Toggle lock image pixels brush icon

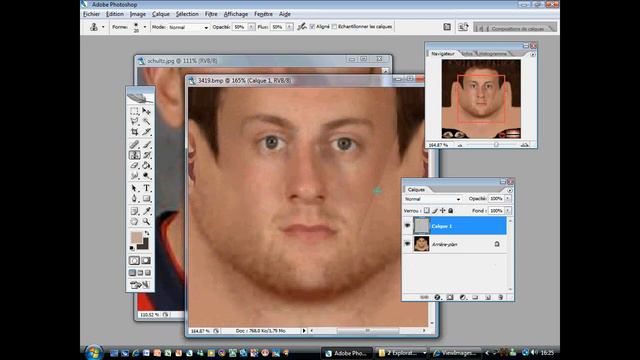click(435, 211)
